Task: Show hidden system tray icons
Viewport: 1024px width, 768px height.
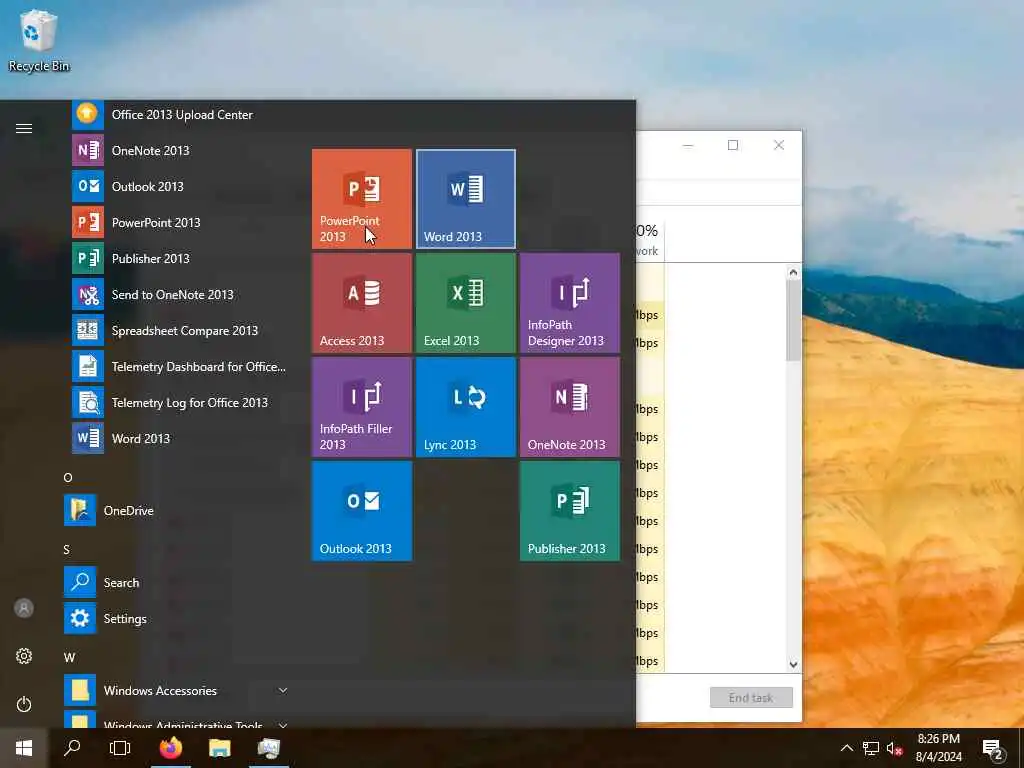Action: point(846,748)
